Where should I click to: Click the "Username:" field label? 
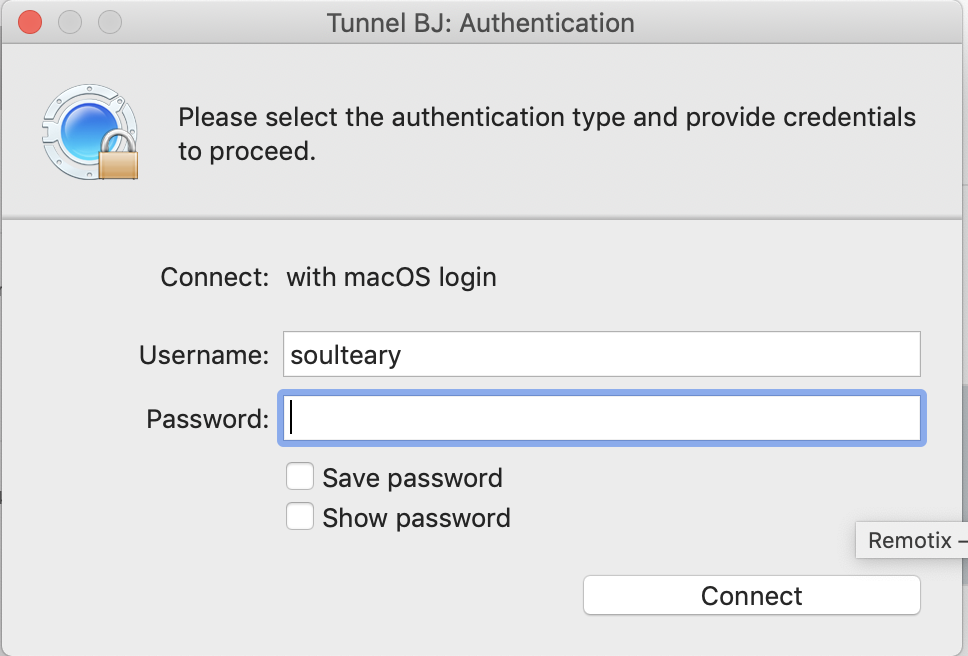[x=204, y=355]
